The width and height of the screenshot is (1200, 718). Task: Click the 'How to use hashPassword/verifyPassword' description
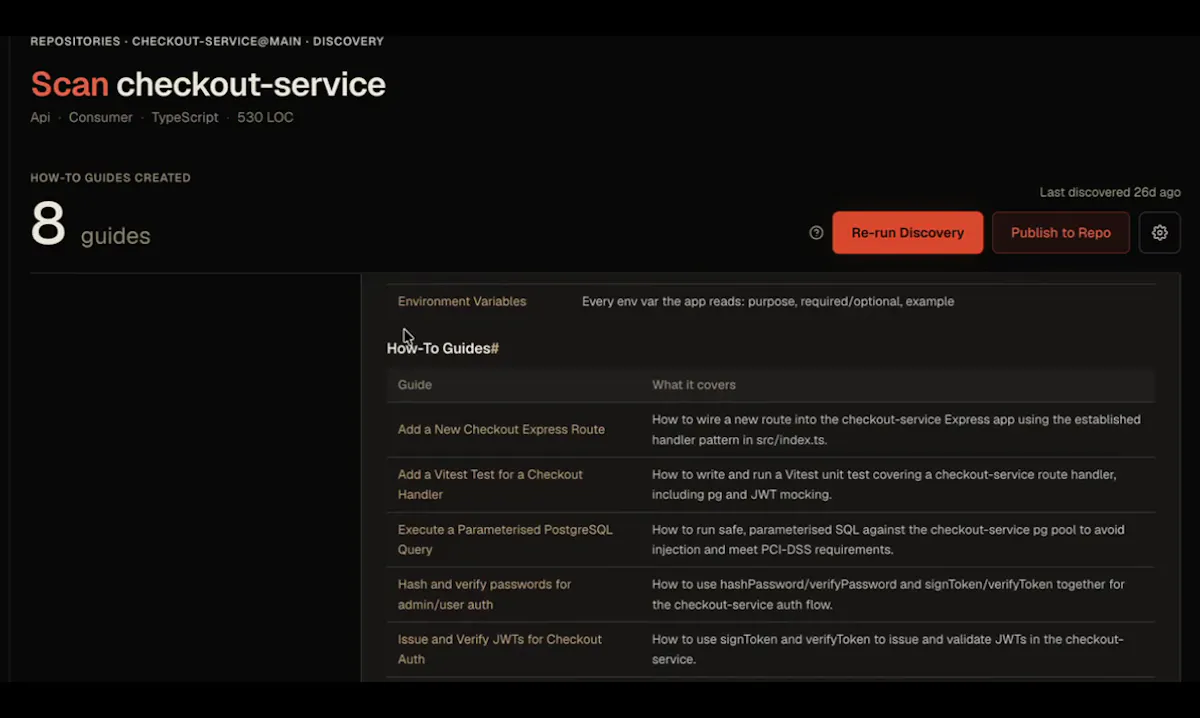(888, 595)
